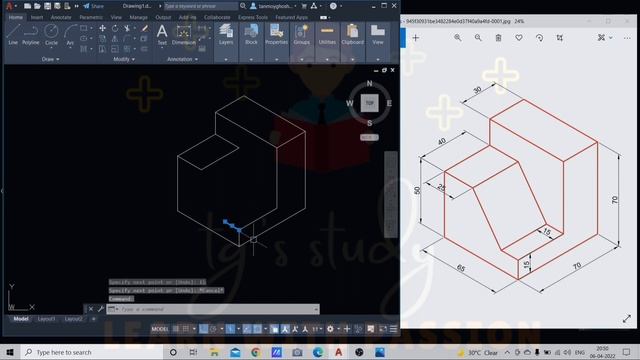Open the annotation scale 1:1 dropdown
640x360 pixels.
(x=317, y=329)
